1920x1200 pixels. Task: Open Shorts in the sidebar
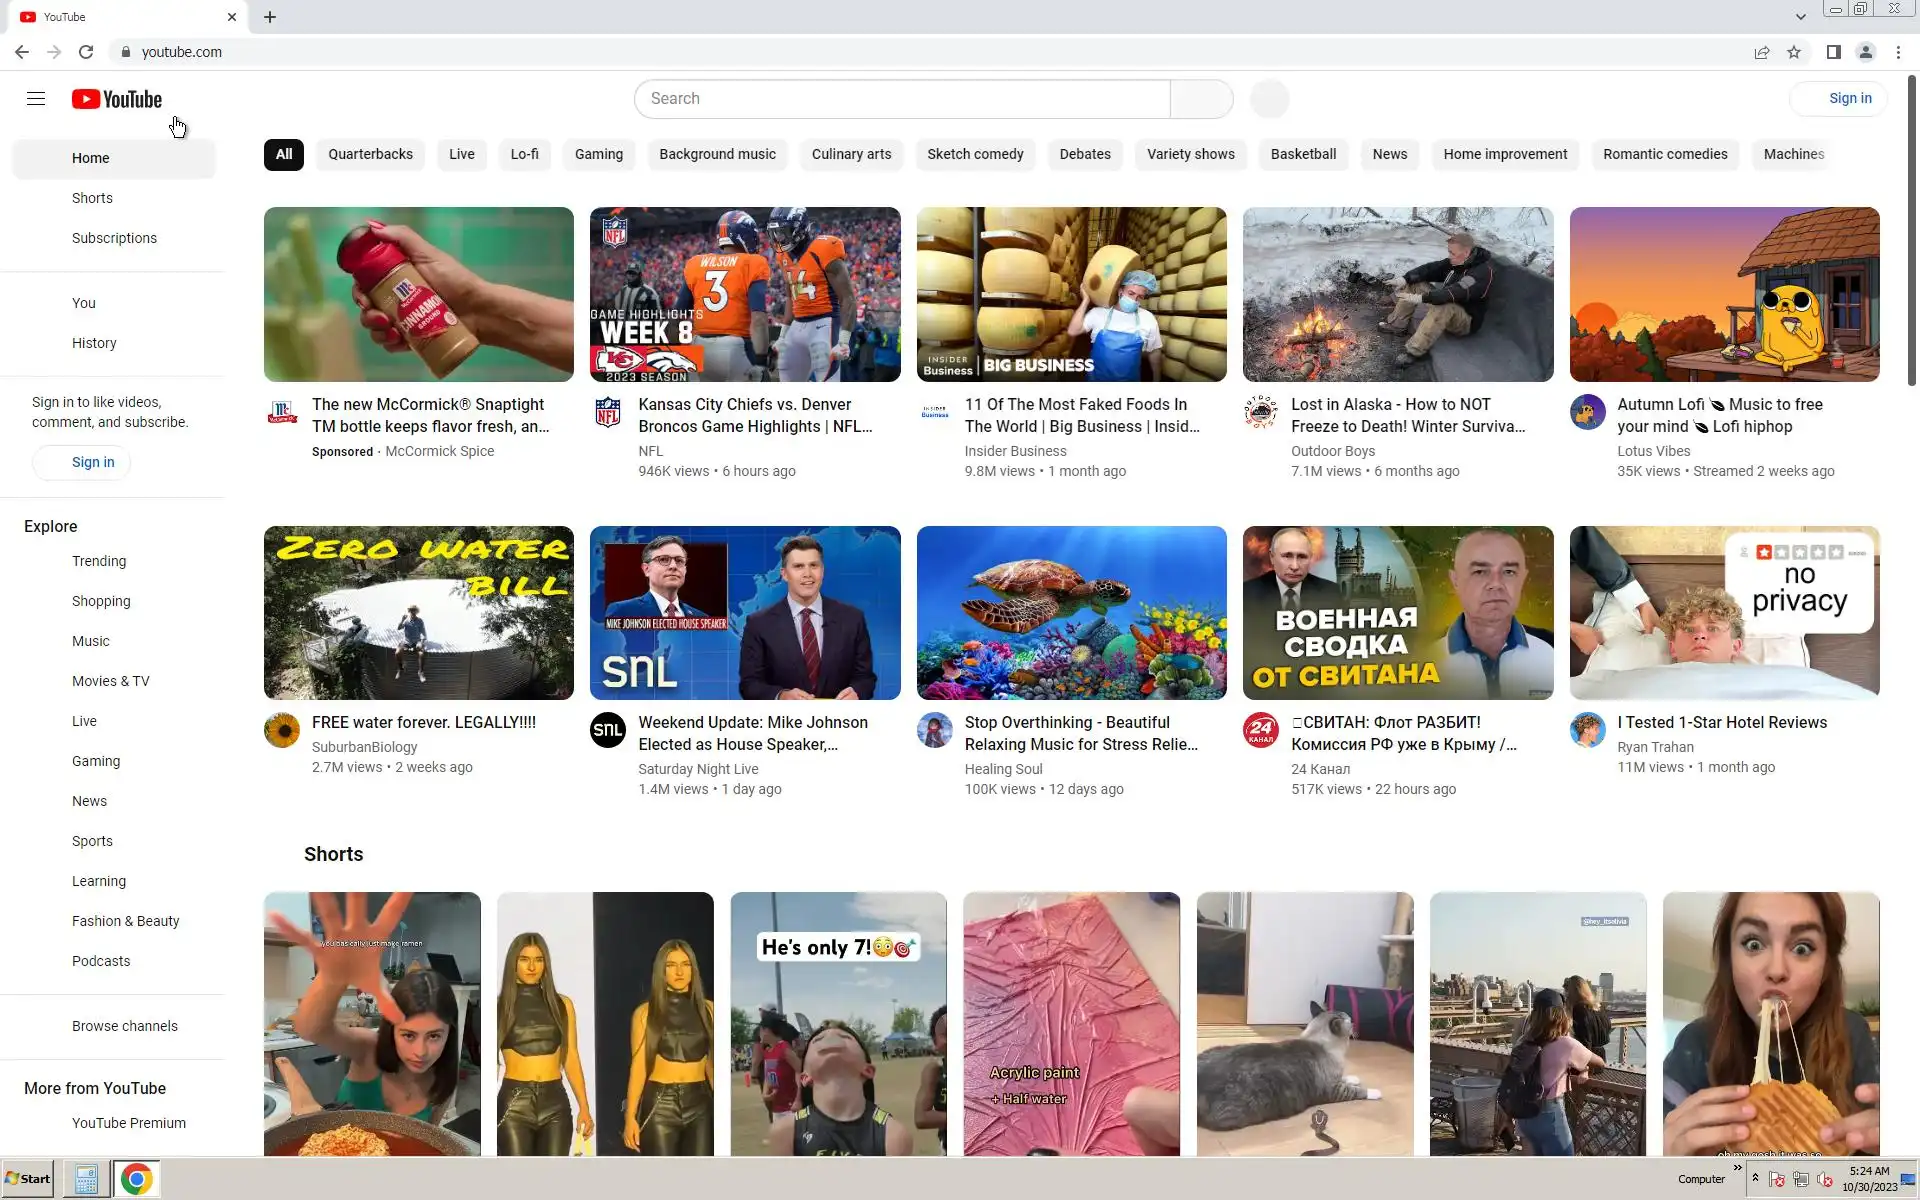[92, 198]
